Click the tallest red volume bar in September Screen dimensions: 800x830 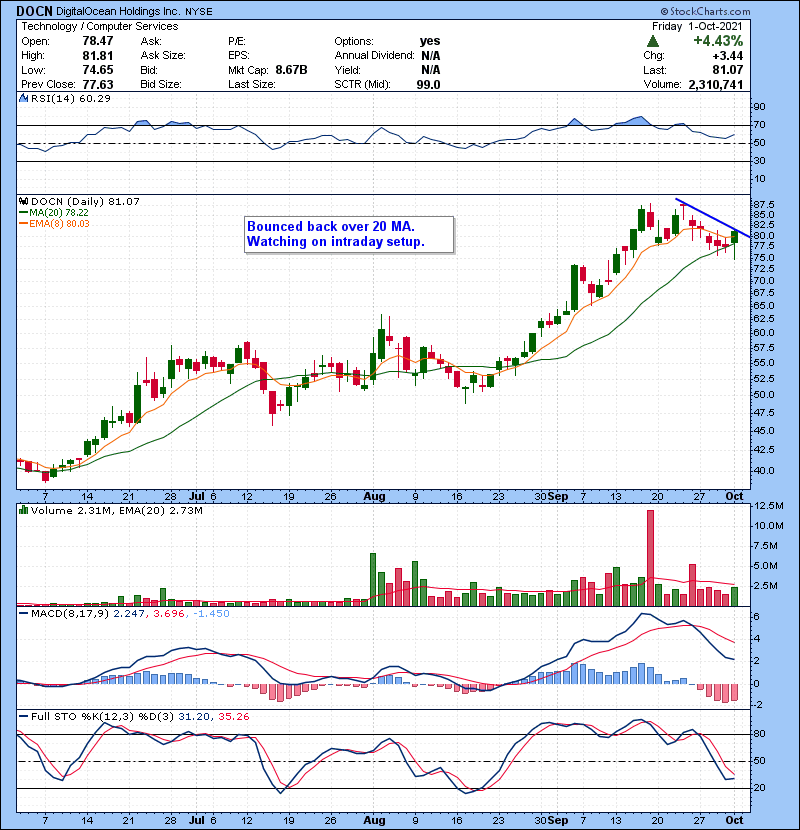pyautogui.click(x=650, y=558)
